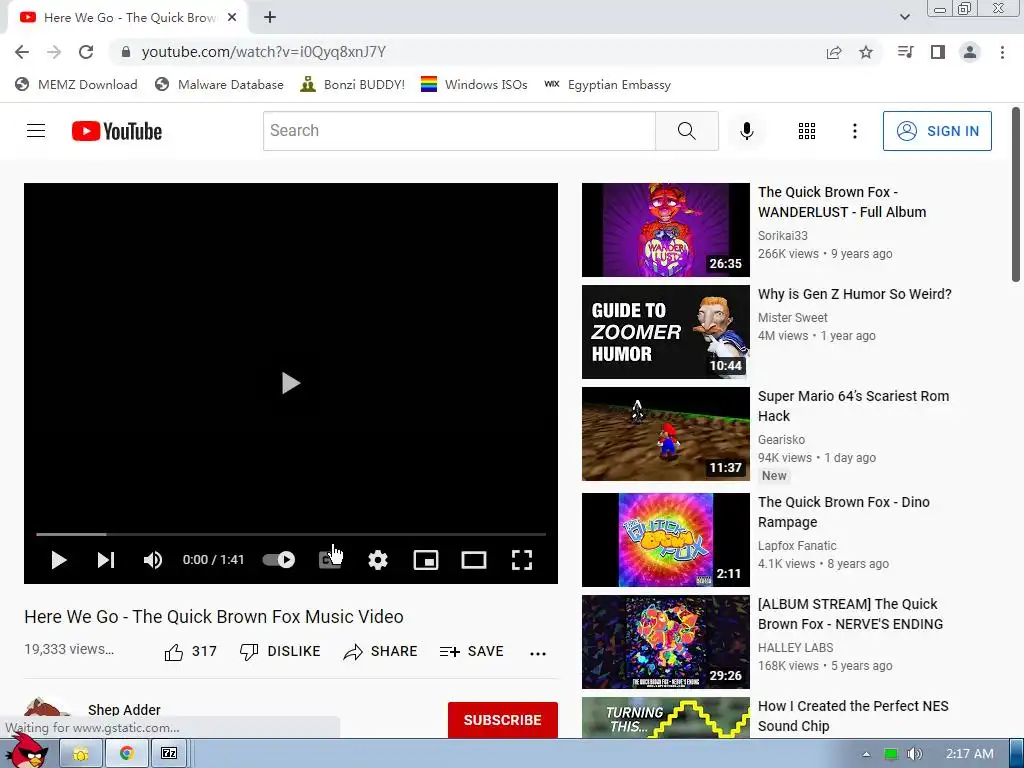Open the Chrome profile avatar
This screenshot has height=768, width=1024.
(970, 52)
